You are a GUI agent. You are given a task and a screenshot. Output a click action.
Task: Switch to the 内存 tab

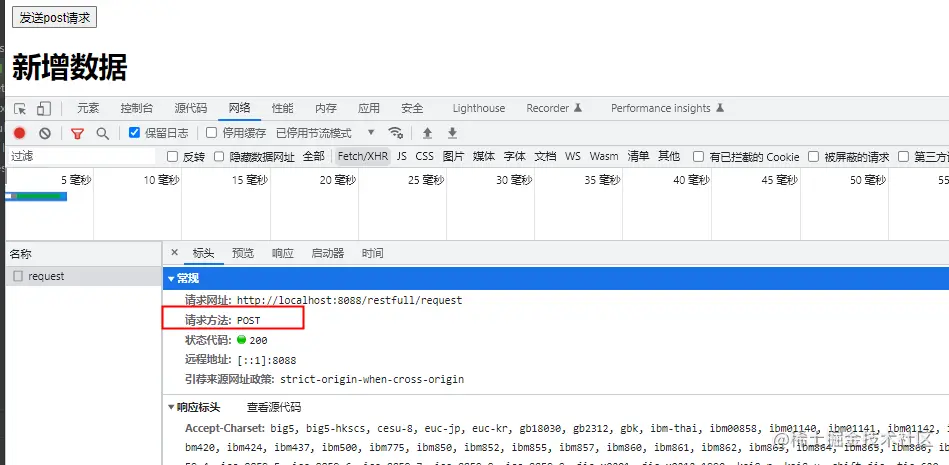click(326, 108)
